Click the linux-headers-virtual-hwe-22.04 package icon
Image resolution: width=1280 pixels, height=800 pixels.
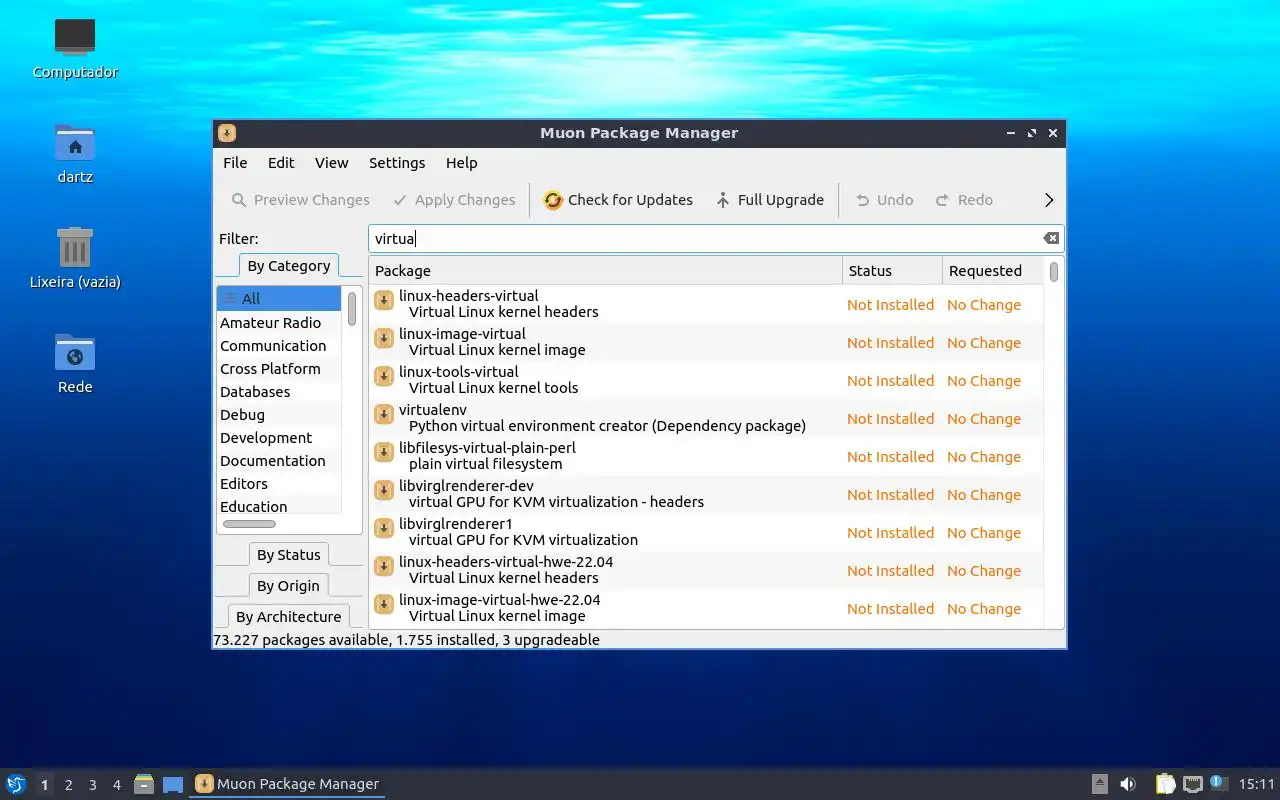pos(384,566)
